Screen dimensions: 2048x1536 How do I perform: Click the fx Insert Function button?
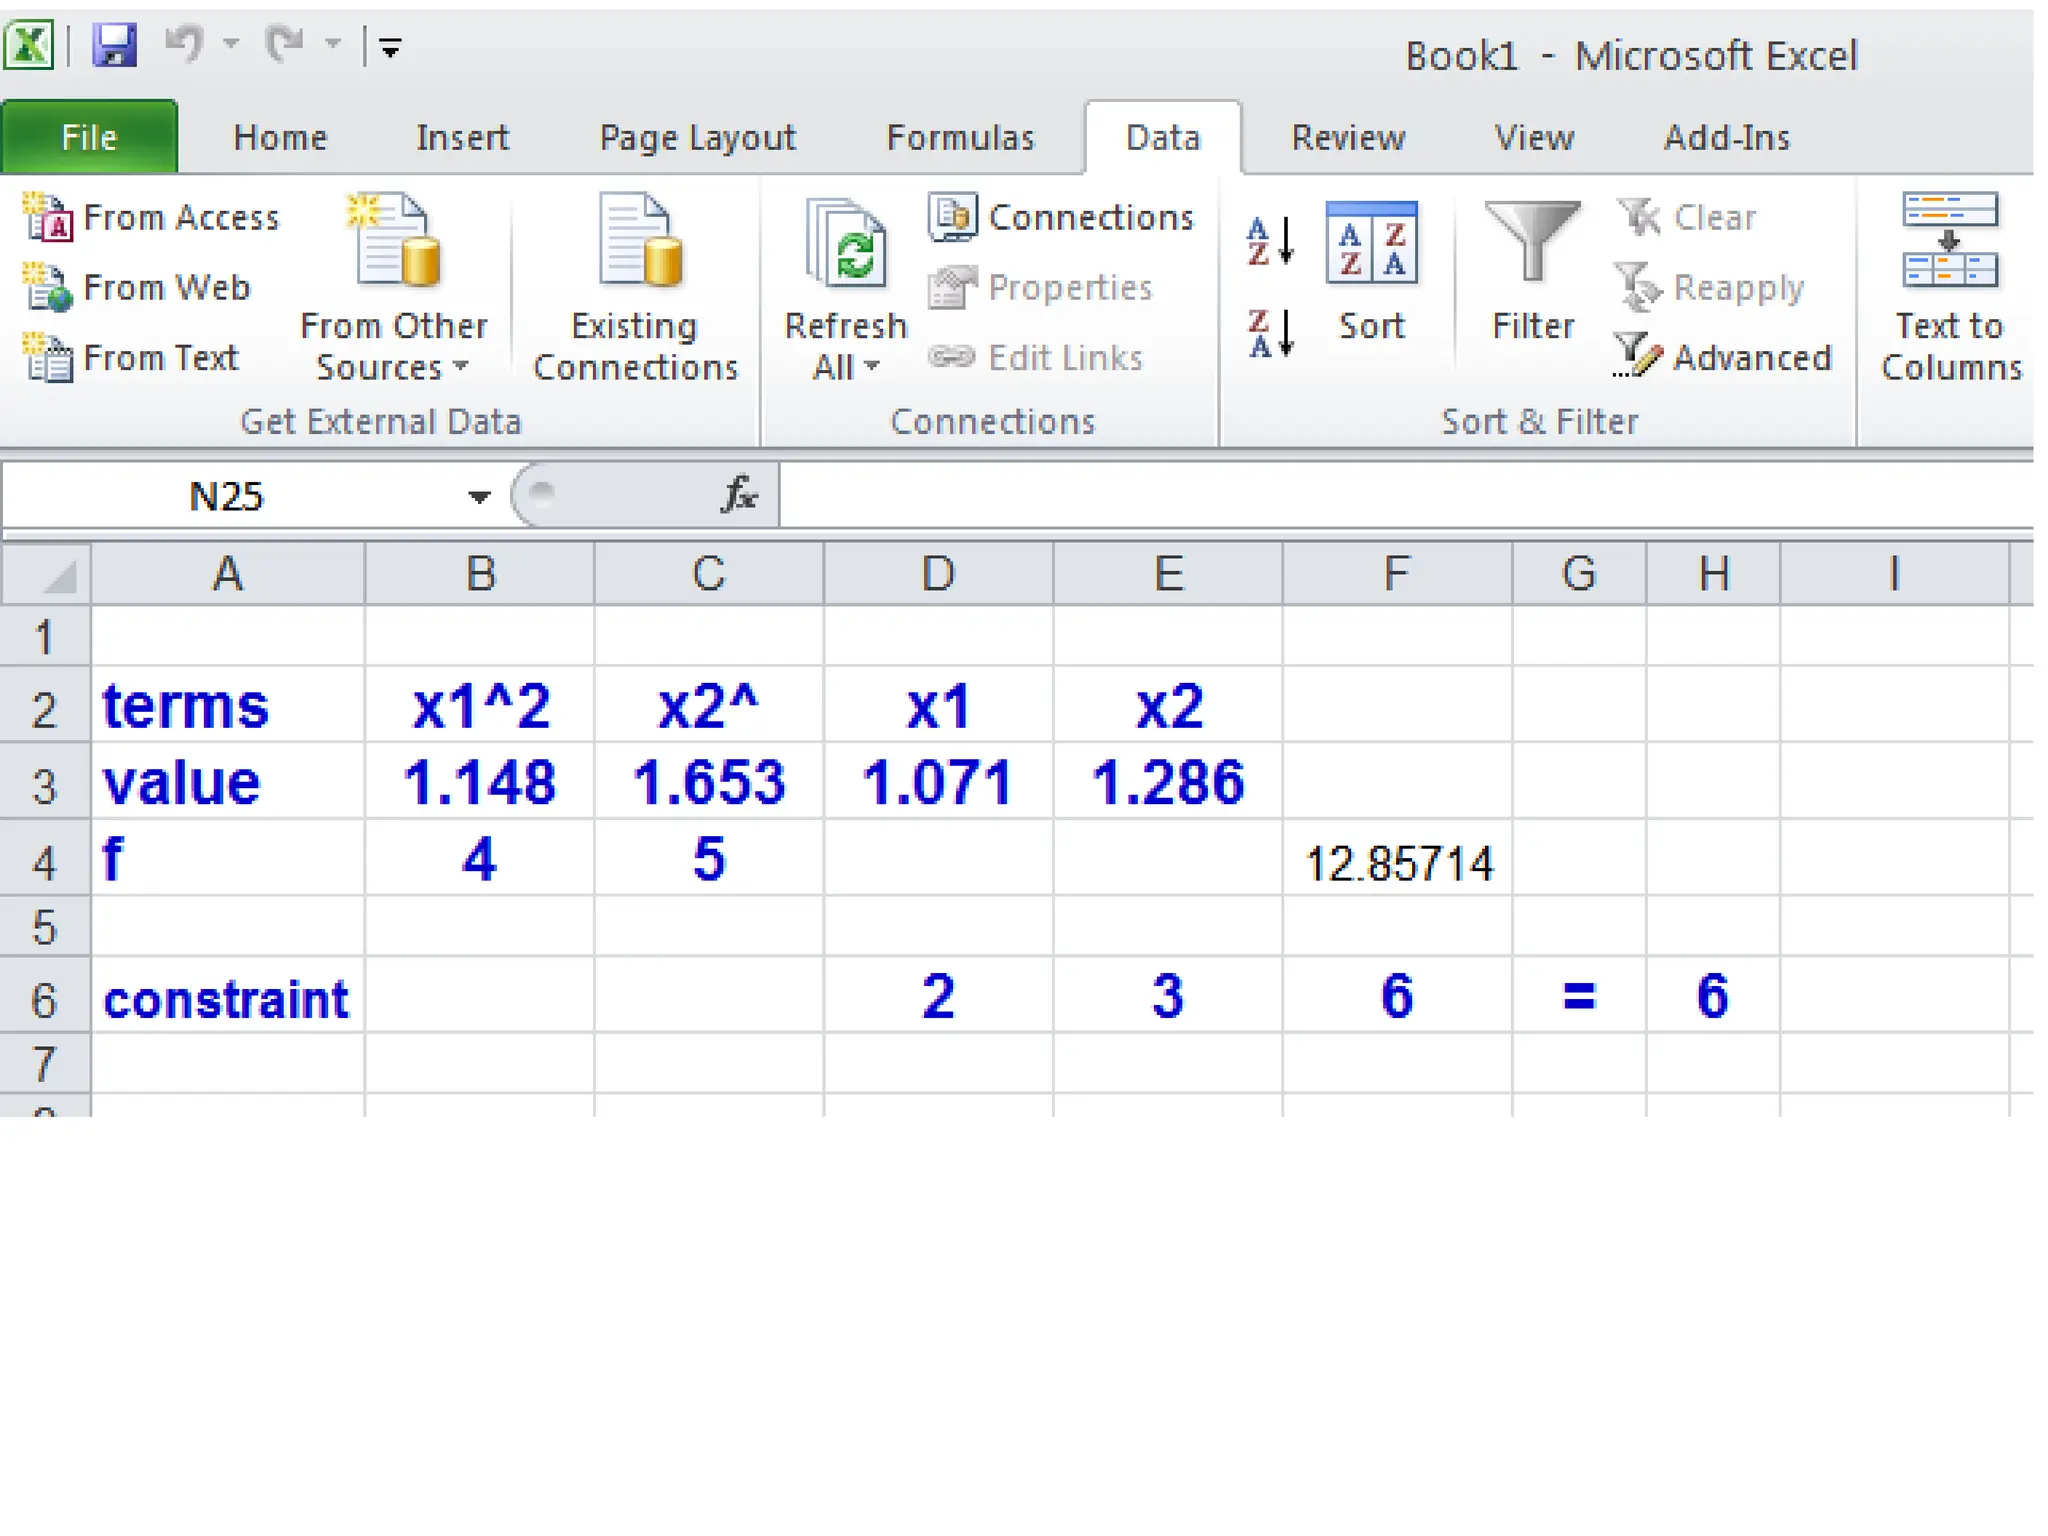[x=738, y=495]
